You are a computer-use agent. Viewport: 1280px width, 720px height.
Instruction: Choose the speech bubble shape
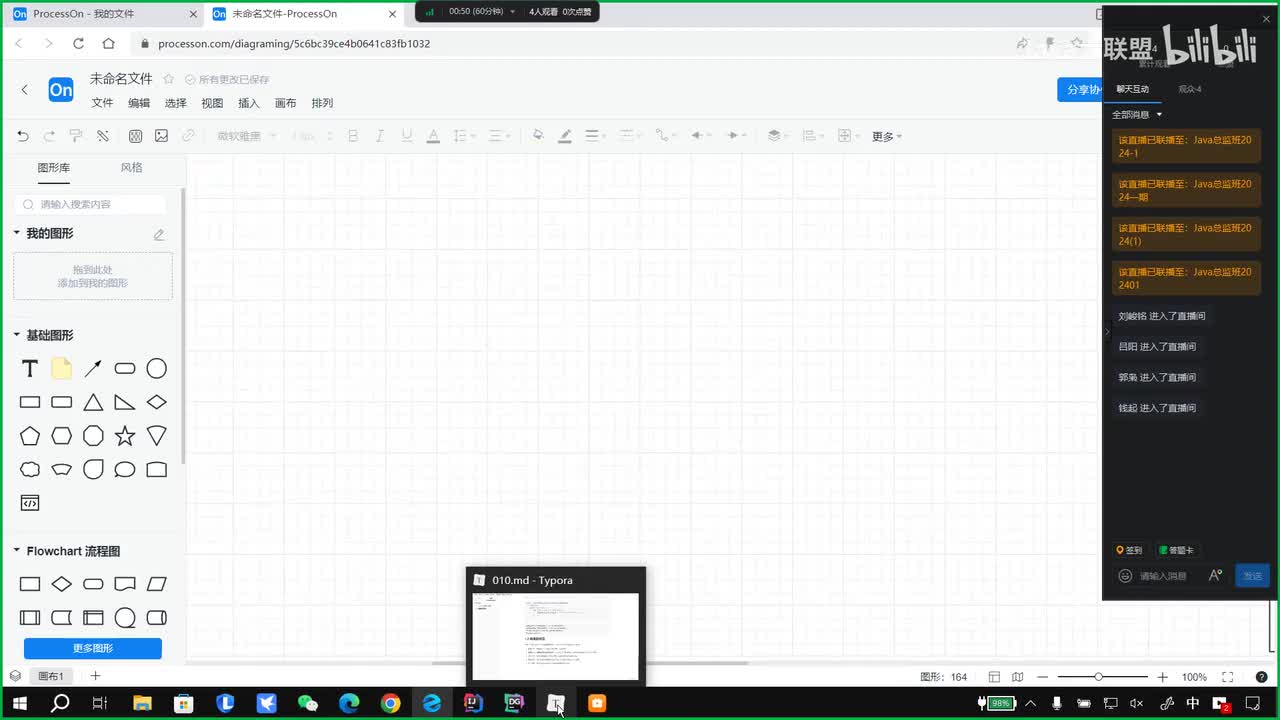pos(125,469)
